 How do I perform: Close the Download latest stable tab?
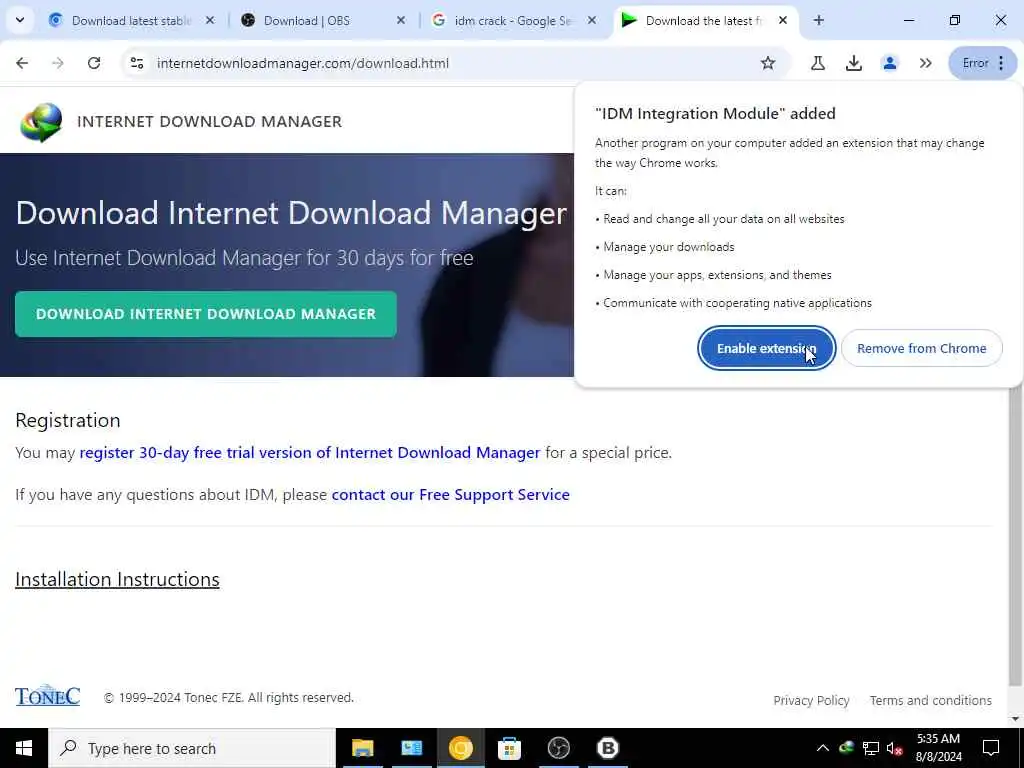(210, 20)
